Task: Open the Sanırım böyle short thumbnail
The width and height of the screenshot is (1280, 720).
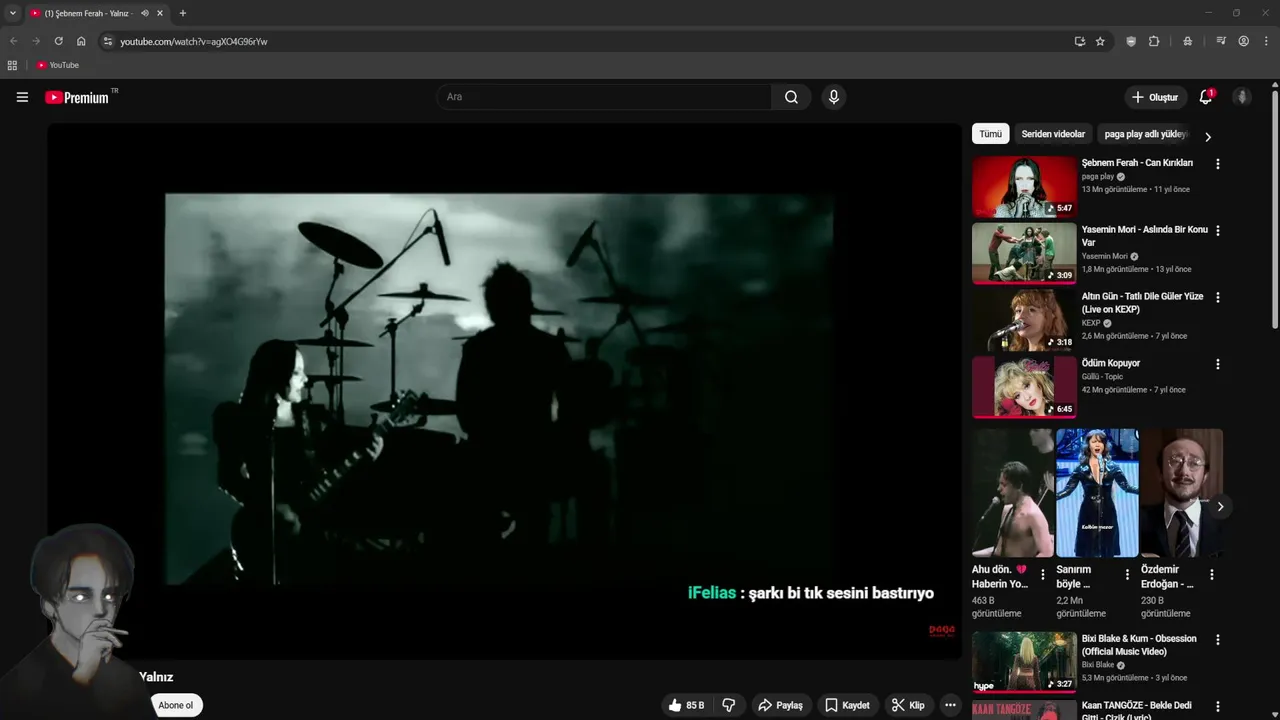Action: tap(1097, 493)
